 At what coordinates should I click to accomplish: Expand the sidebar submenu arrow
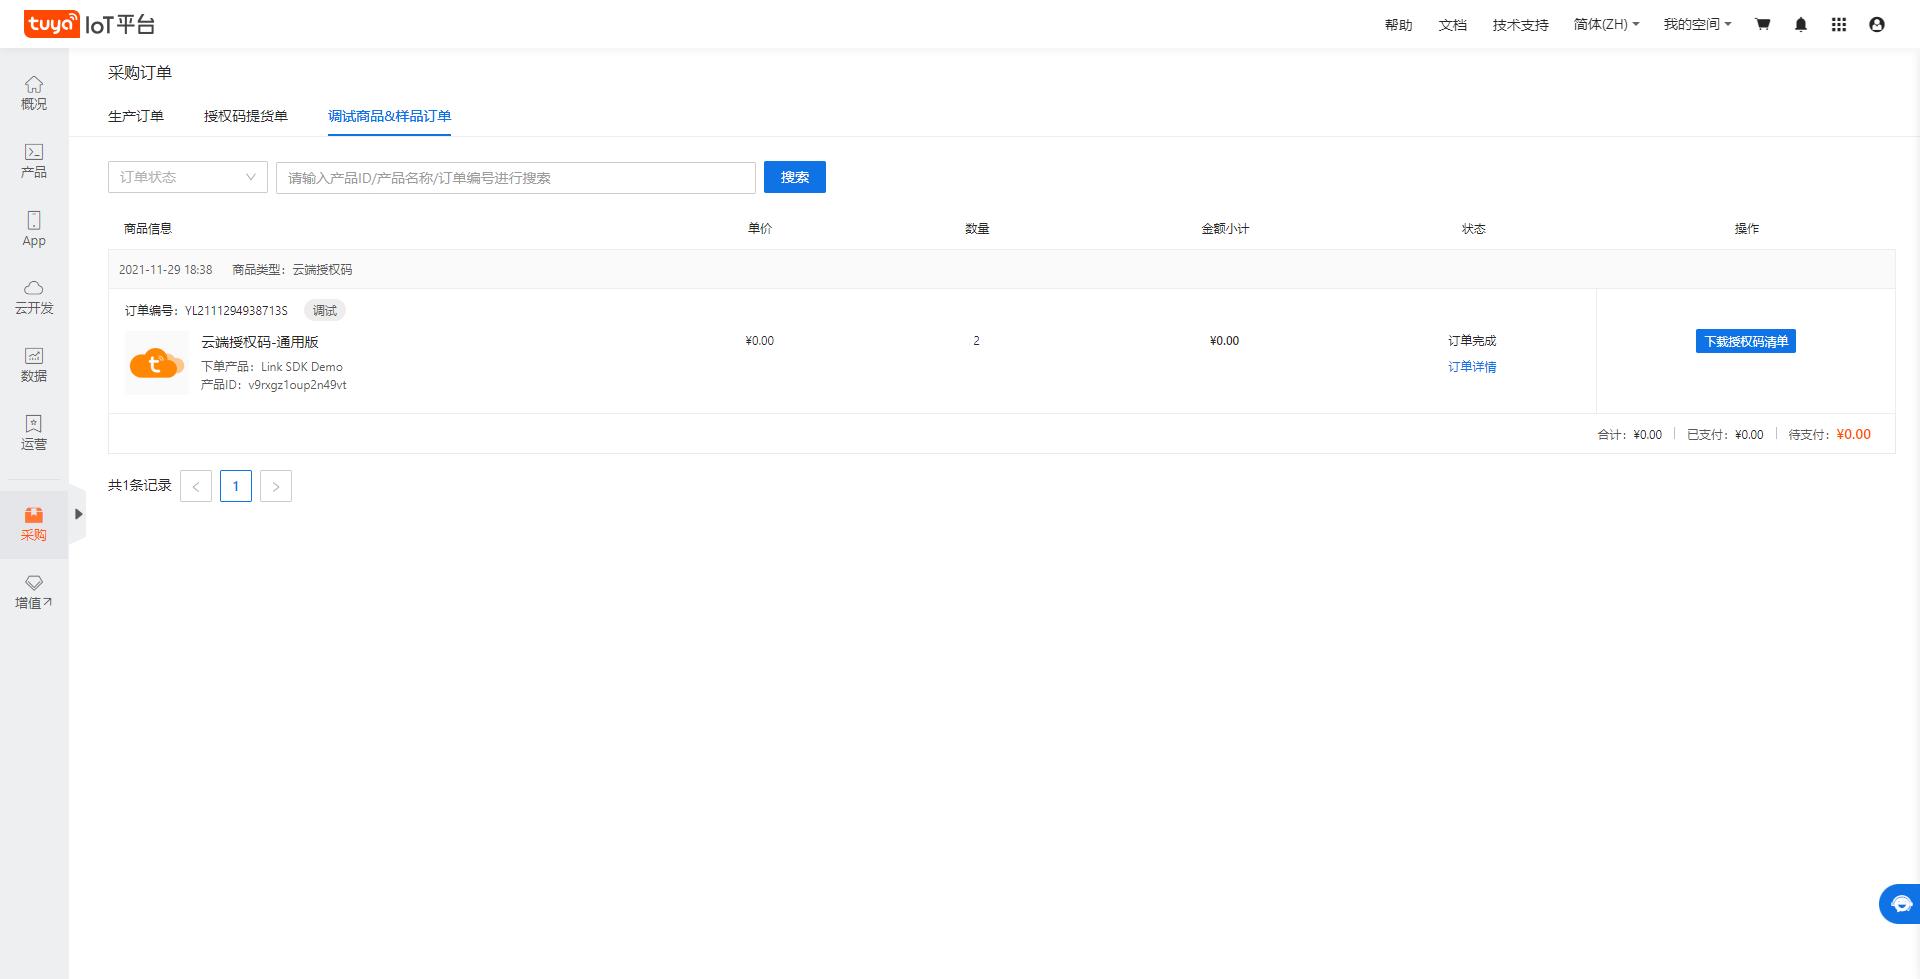click(78, 514)
